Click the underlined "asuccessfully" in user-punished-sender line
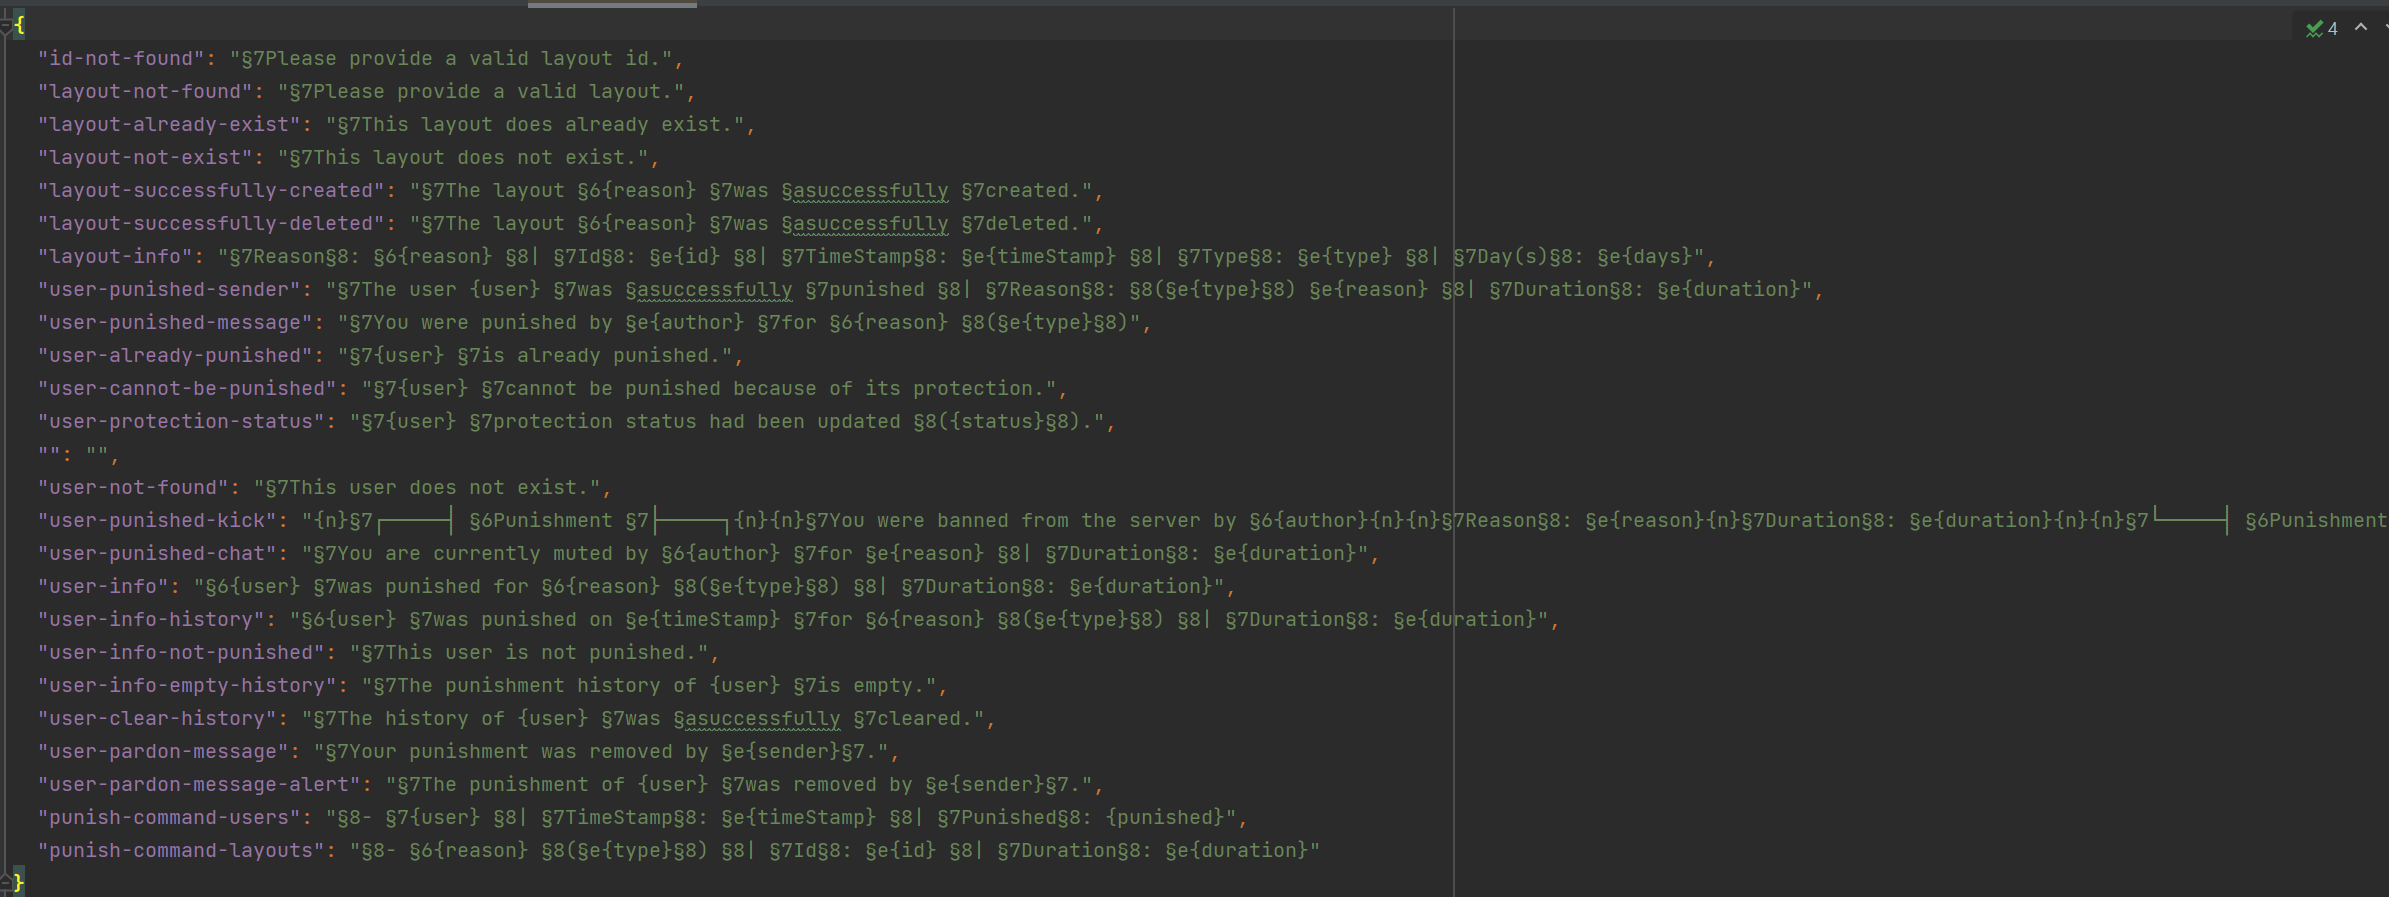Screen dimensions: 2389x897 (715, 290)
